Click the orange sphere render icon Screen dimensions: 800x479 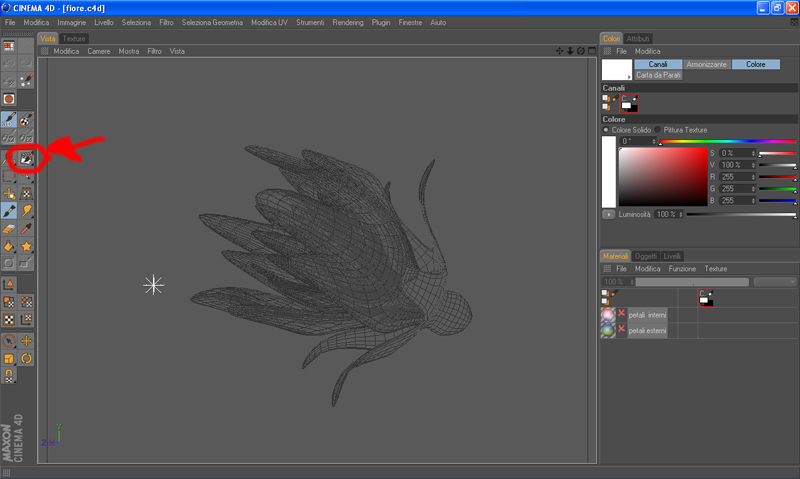pos(9,99)
